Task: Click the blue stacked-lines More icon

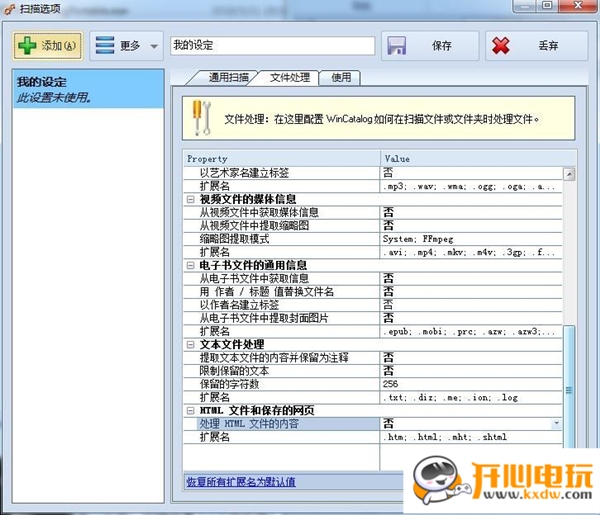Action: (x=105, y=45)
